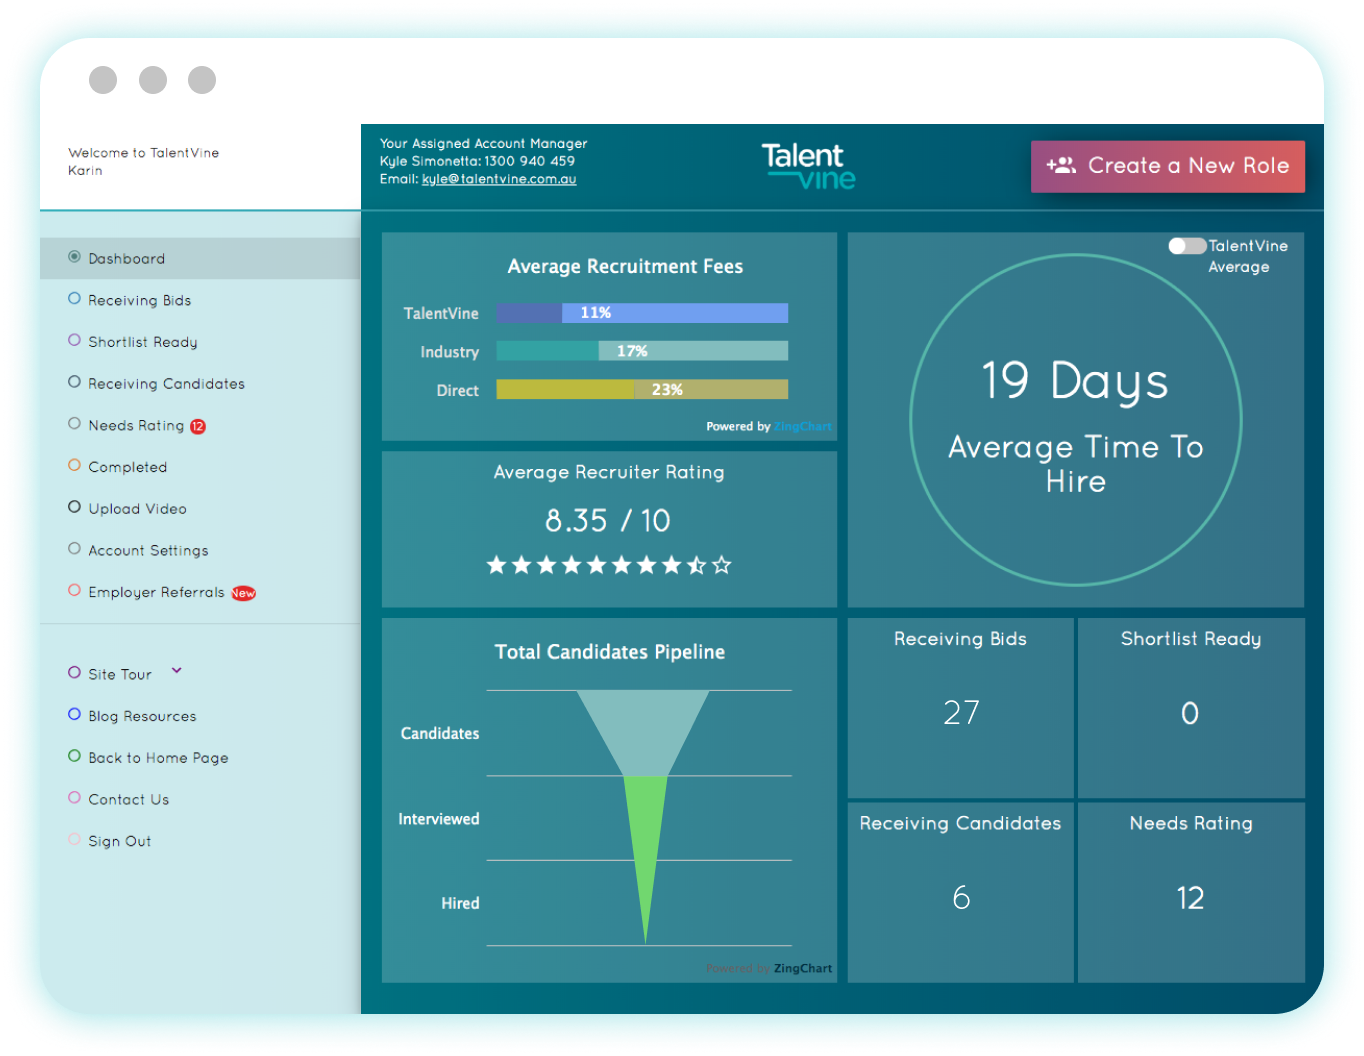Click the 8.35 / 10 rating value
This screenshot has height=1056, width=1364.
[608, 521]
